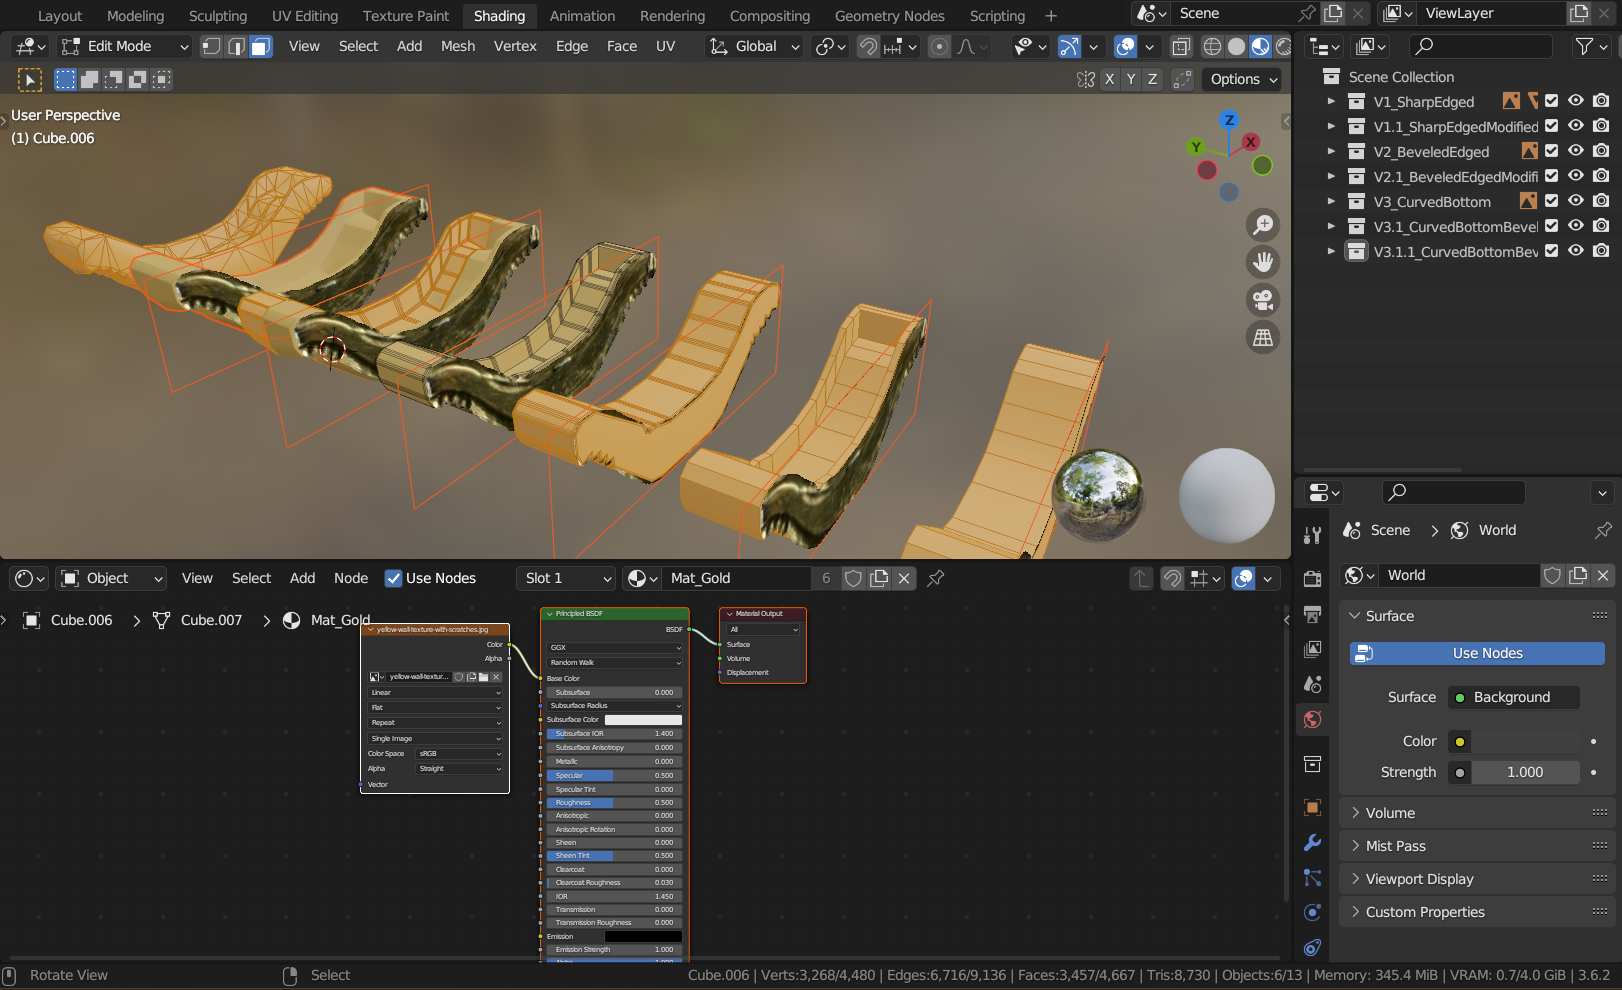Switch to the Layout workspace tab
Image resolution: width=1622 pixels, height=990 pixels.
60,16
